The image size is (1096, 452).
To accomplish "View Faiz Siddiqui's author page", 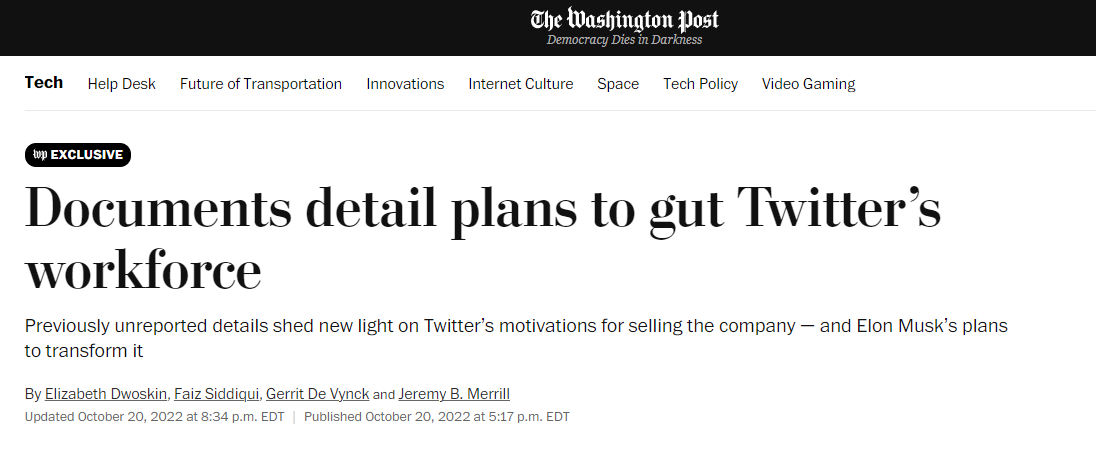I will coord(216,394).
